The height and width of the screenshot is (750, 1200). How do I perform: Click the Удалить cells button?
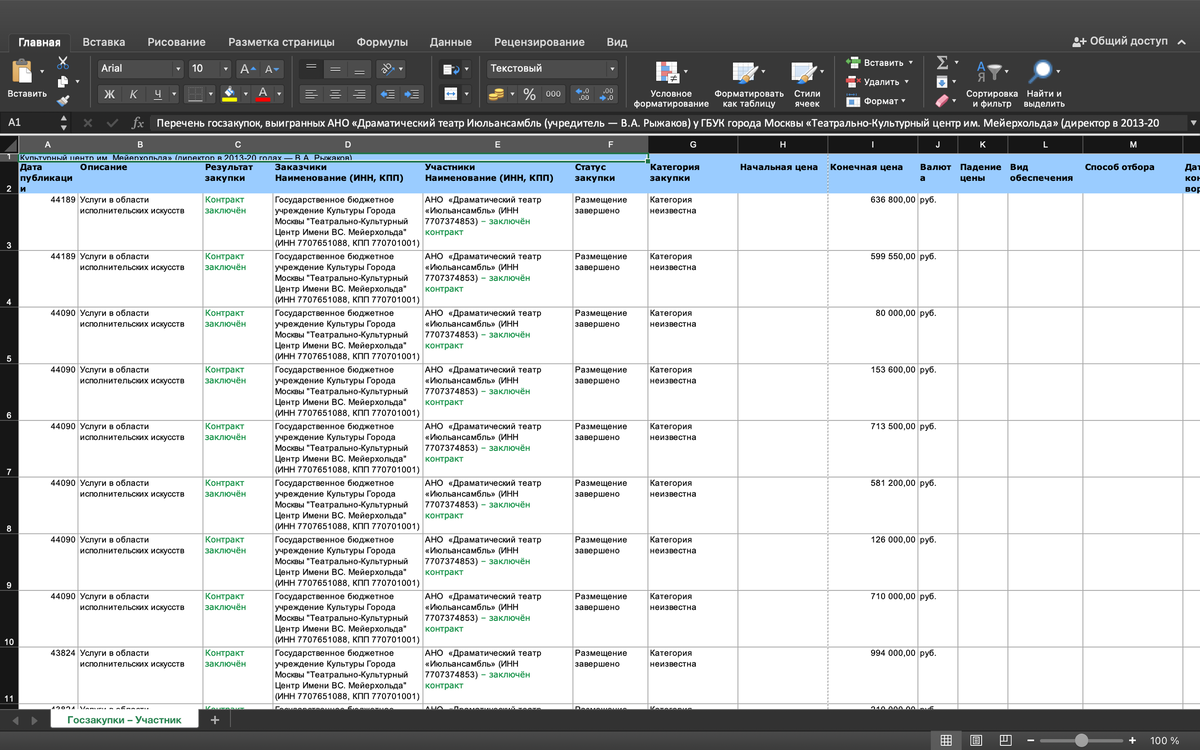coord(877,81)
